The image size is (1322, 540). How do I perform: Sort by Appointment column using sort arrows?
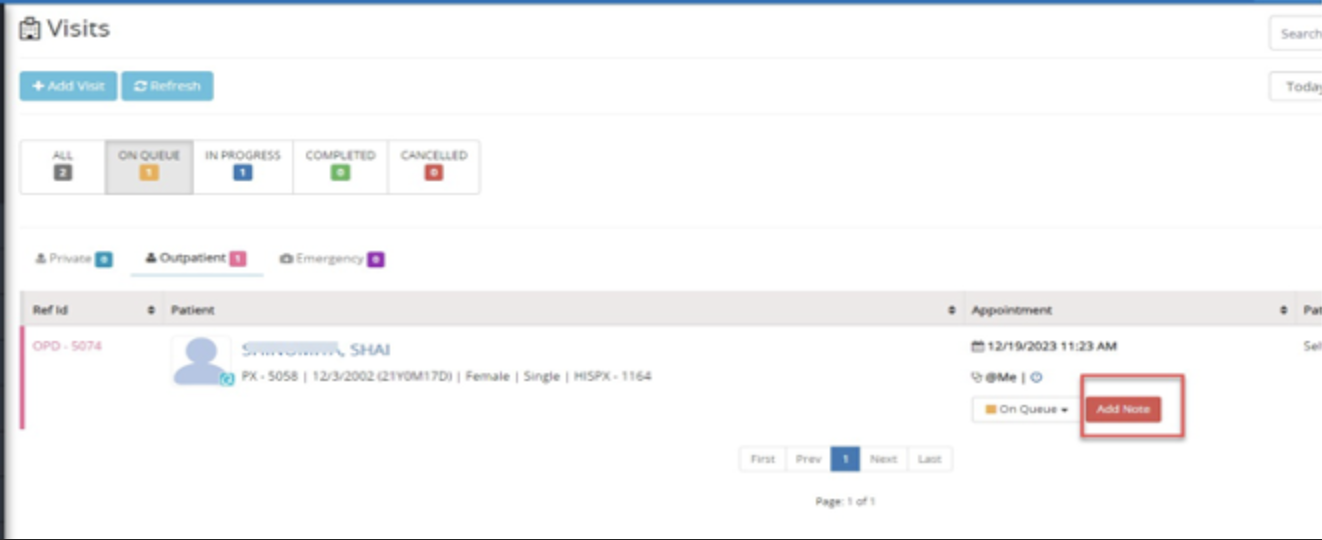click(1284, 311)
